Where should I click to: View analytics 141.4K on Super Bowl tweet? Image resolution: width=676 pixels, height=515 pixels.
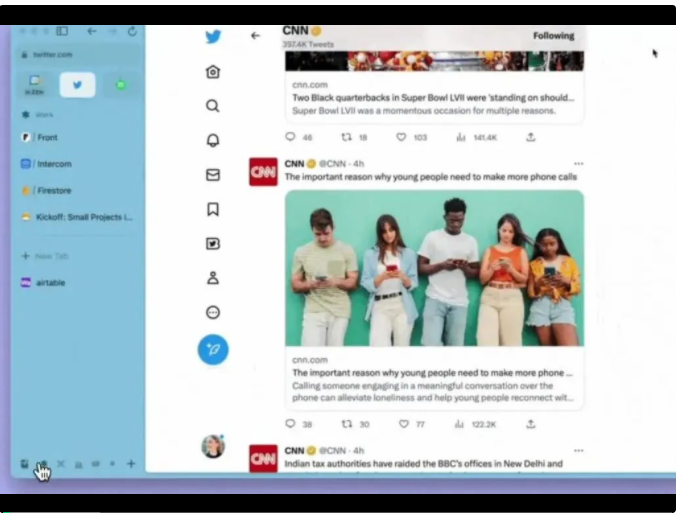coord(476,137)
